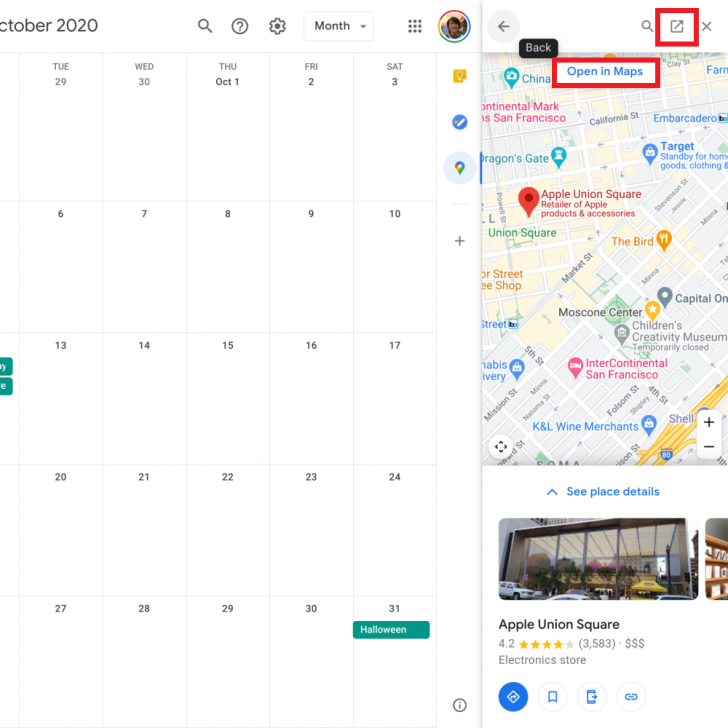Click the Get add-ons plus icon
The width and height of the screenshot is (728, 728).
coord(460,240)
